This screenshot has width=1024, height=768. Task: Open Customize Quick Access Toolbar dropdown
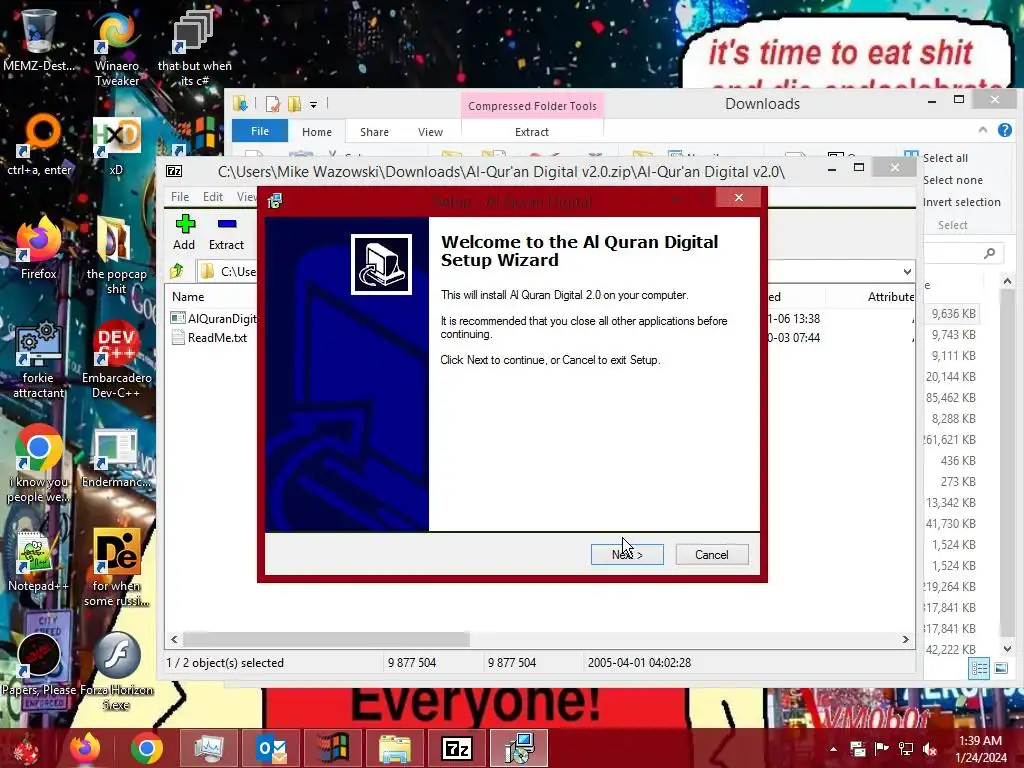point(313,104)
